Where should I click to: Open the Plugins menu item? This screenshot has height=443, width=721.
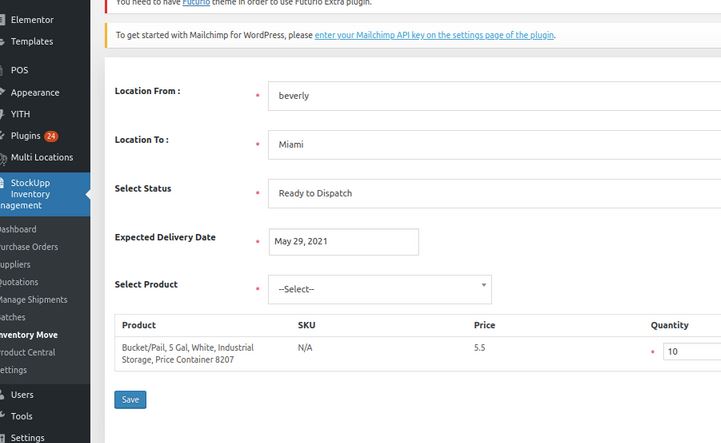25,136
